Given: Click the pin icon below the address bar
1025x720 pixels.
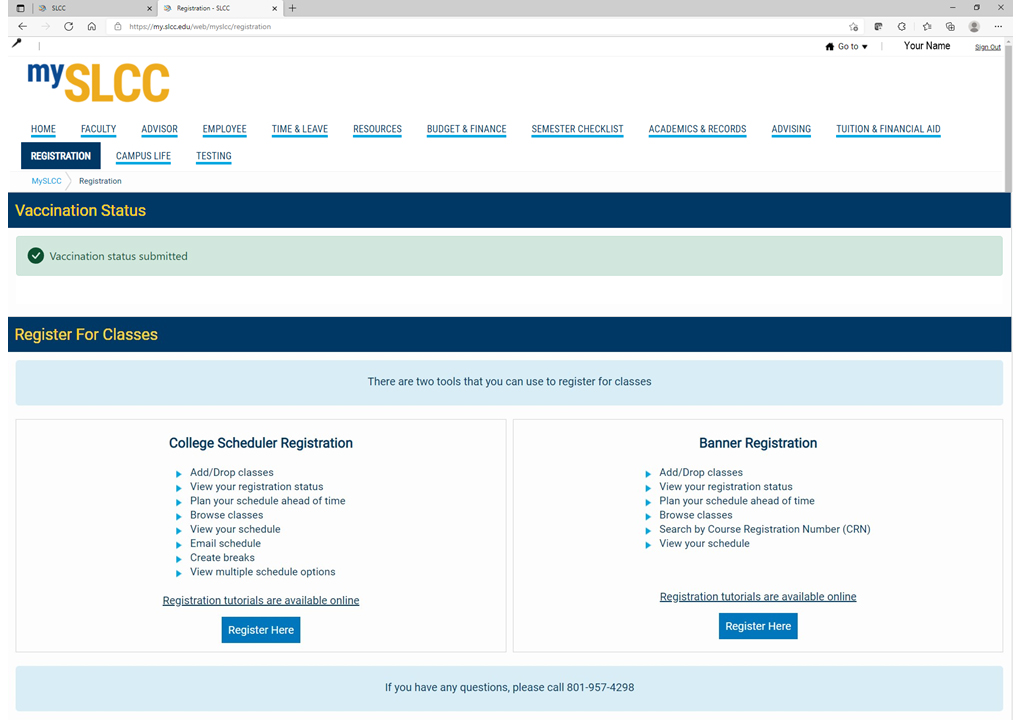Looking at the screenshot, I should point(17,45).
